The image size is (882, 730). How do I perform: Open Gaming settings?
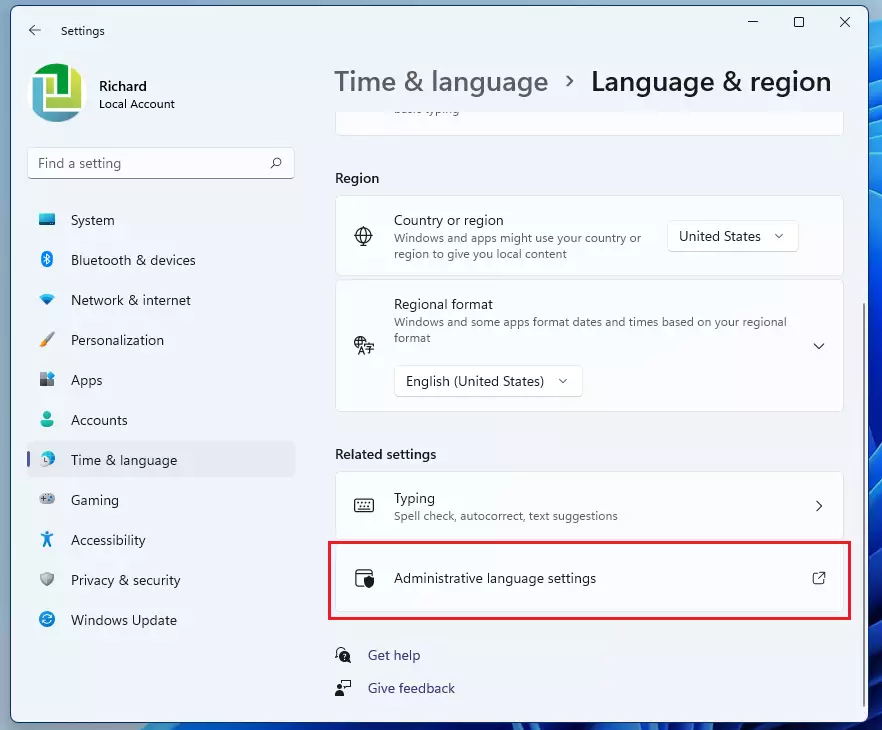pos(161,499)
